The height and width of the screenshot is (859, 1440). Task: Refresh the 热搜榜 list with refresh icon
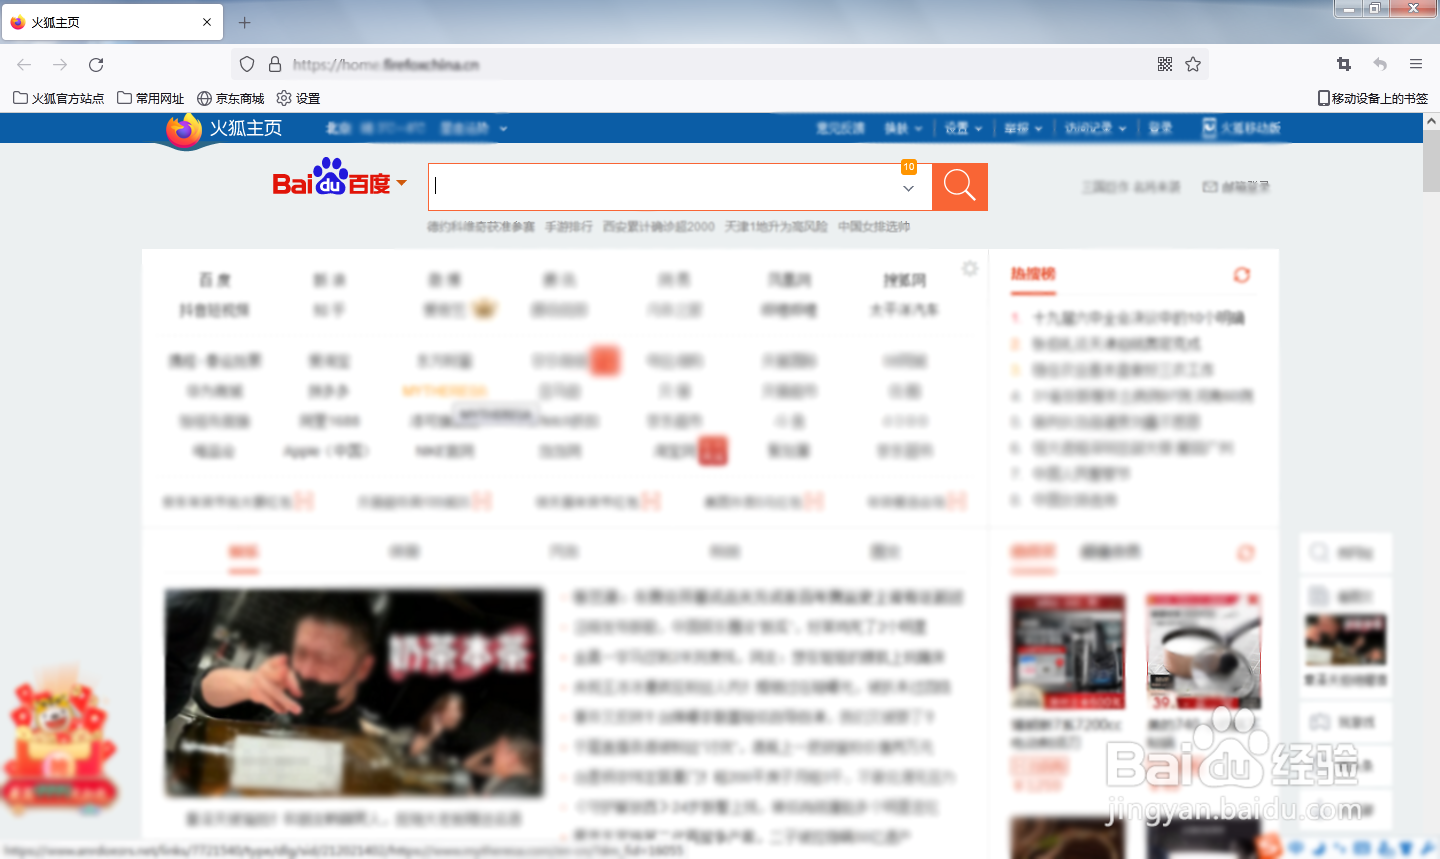[x=1242, y=275]
